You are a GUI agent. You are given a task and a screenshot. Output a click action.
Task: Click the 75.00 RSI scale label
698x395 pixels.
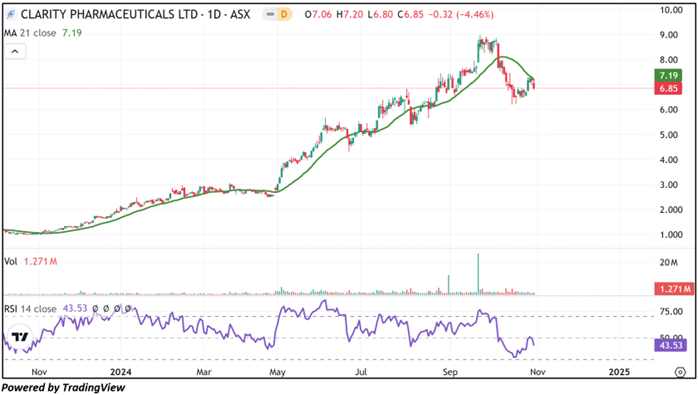pyautogui.click(x=671, y=311)
